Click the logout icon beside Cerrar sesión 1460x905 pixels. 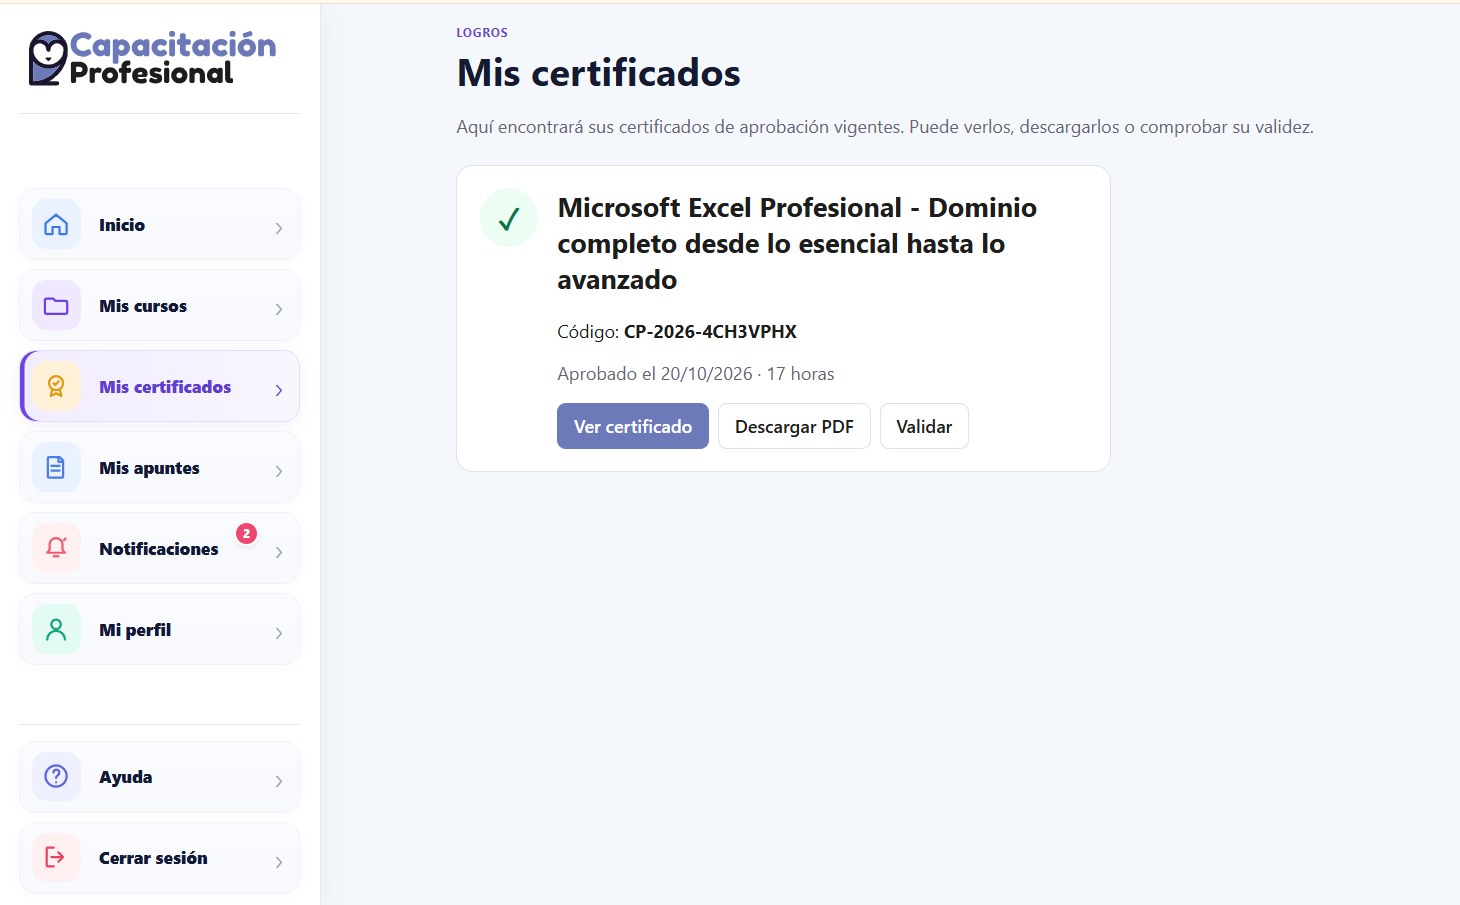[56, 857]
